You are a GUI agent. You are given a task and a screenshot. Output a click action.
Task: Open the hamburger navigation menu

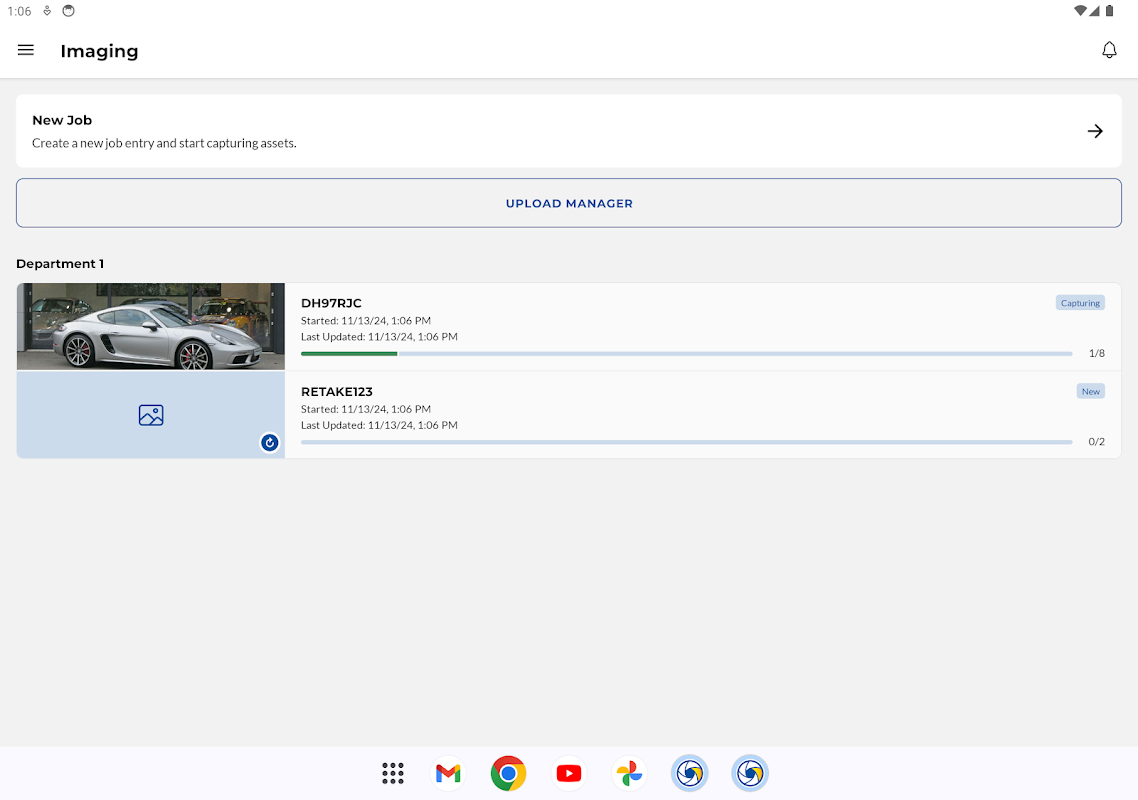pos(26,50)
